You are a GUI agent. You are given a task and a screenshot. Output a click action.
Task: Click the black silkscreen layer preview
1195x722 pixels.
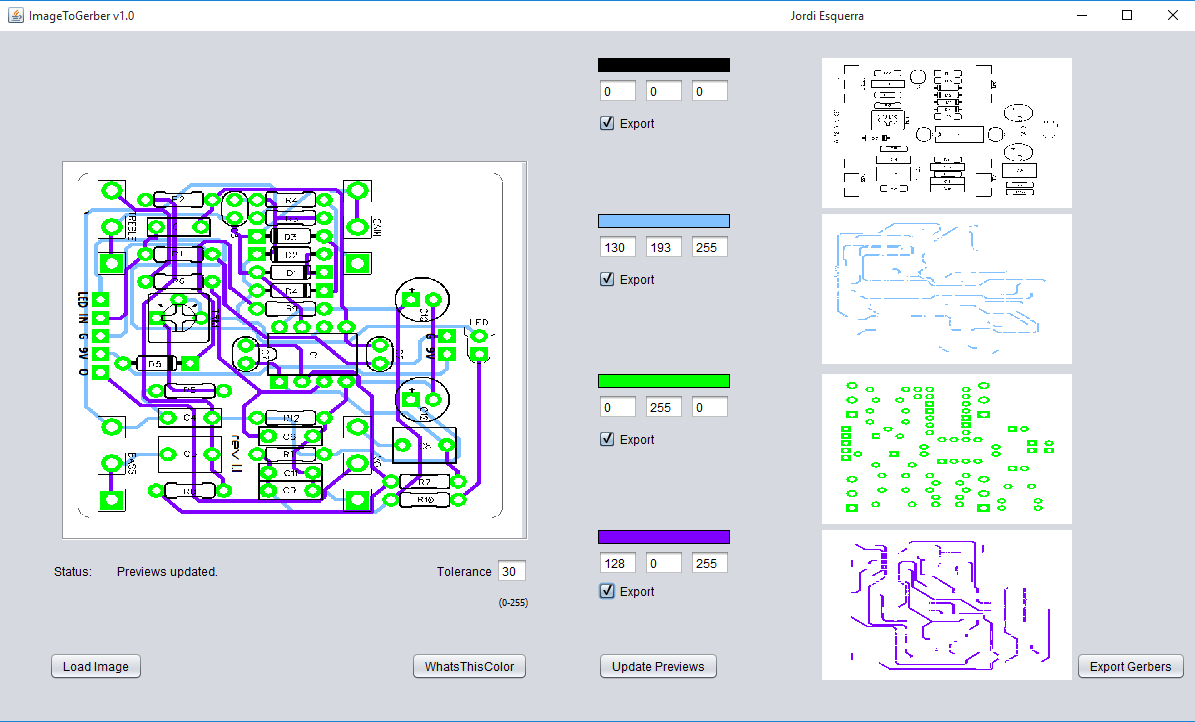click(x=946, y=132)
